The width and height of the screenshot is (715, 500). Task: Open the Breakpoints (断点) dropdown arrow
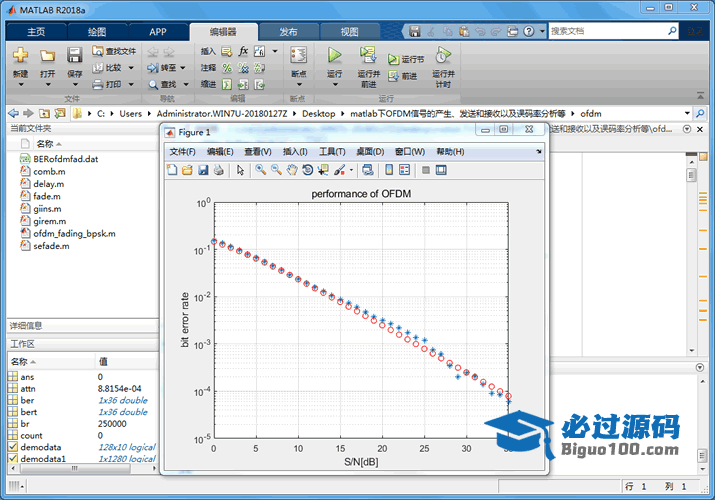(x=299, y=85)
